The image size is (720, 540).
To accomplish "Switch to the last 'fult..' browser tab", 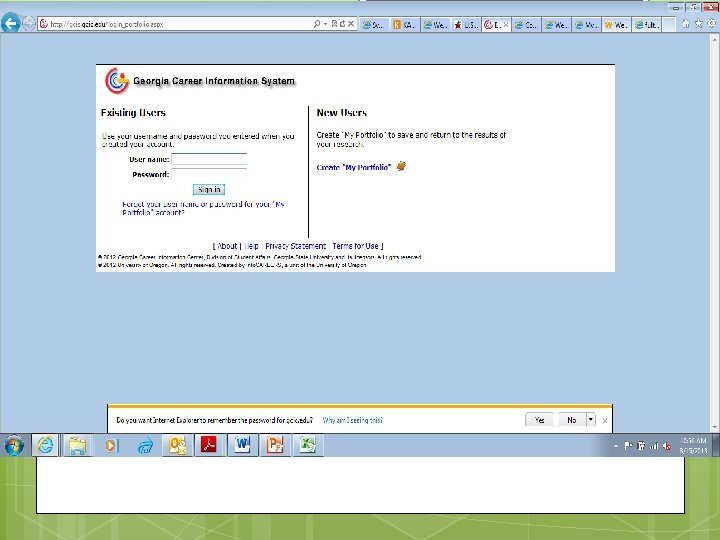I will point(647,25).
